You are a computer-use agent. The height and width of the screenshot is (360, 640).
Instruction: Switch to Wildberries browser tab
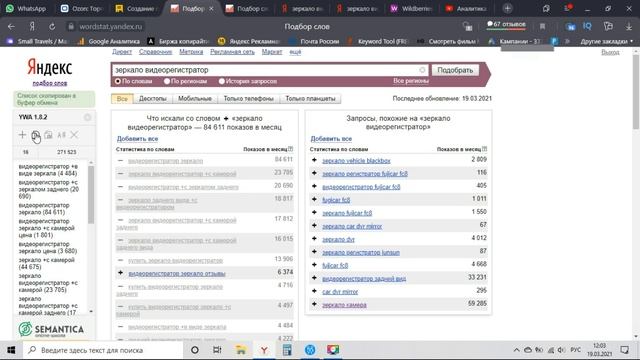pyautogui.click(x=412, y=9)
